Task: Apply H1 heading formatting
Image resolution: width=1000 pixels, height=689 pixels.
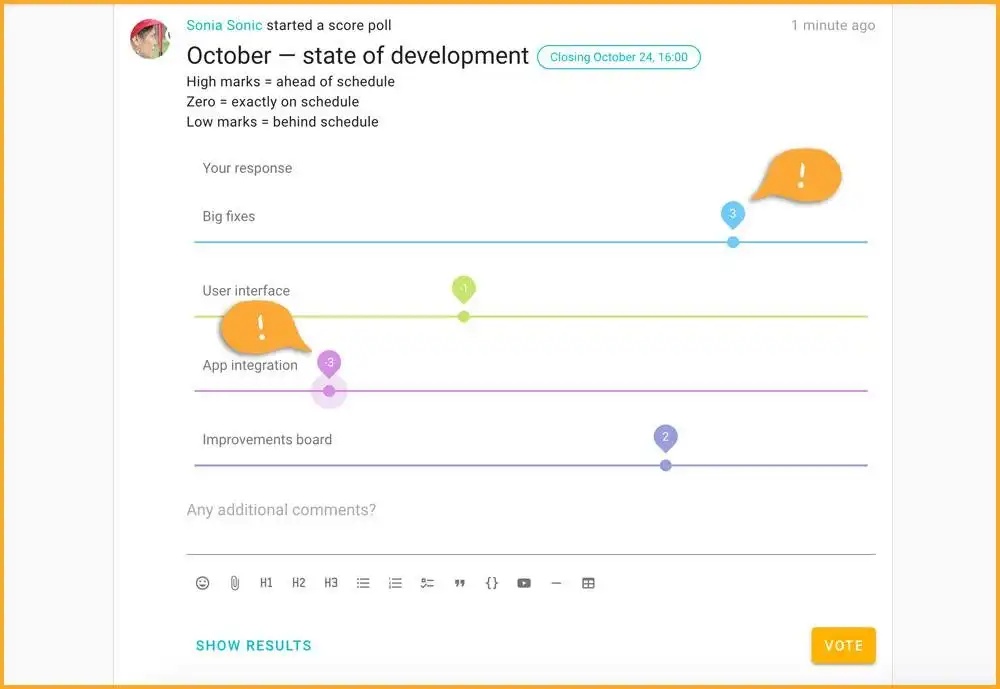Action: 266,583
